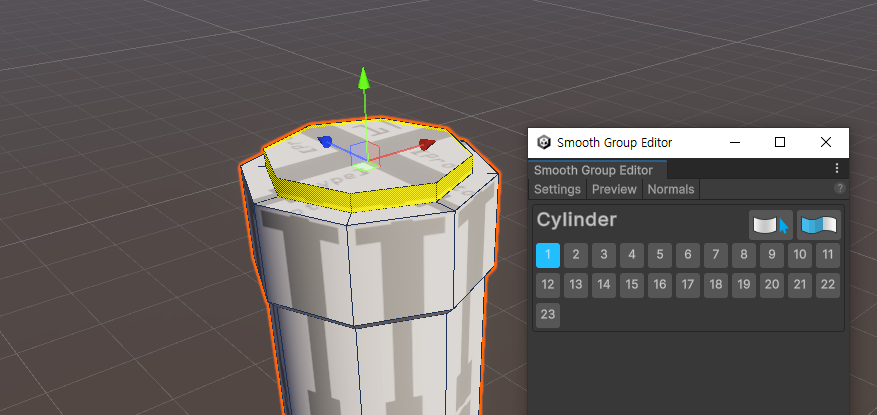The height and width of the screenshot is (415, 877).
Task: Click the red X-axis gizmo arrow
Action: coord(425,145)
